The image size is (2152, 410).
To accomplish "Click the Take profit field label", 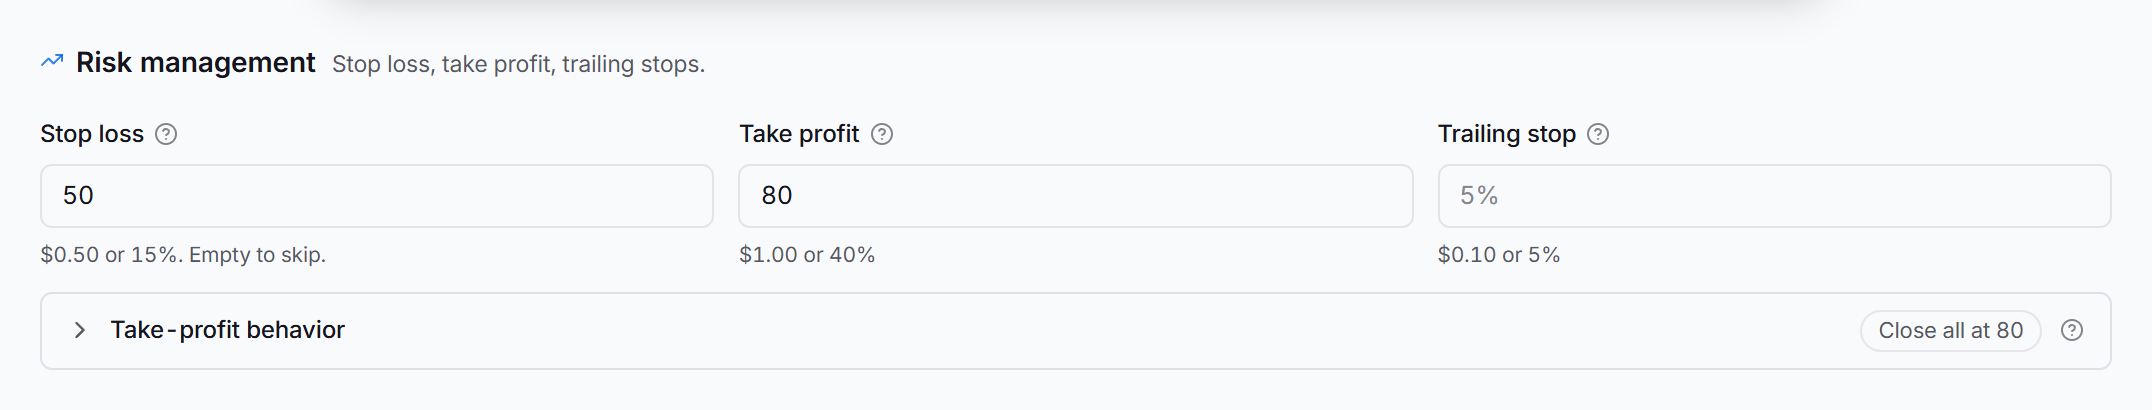I will (799, 134).
